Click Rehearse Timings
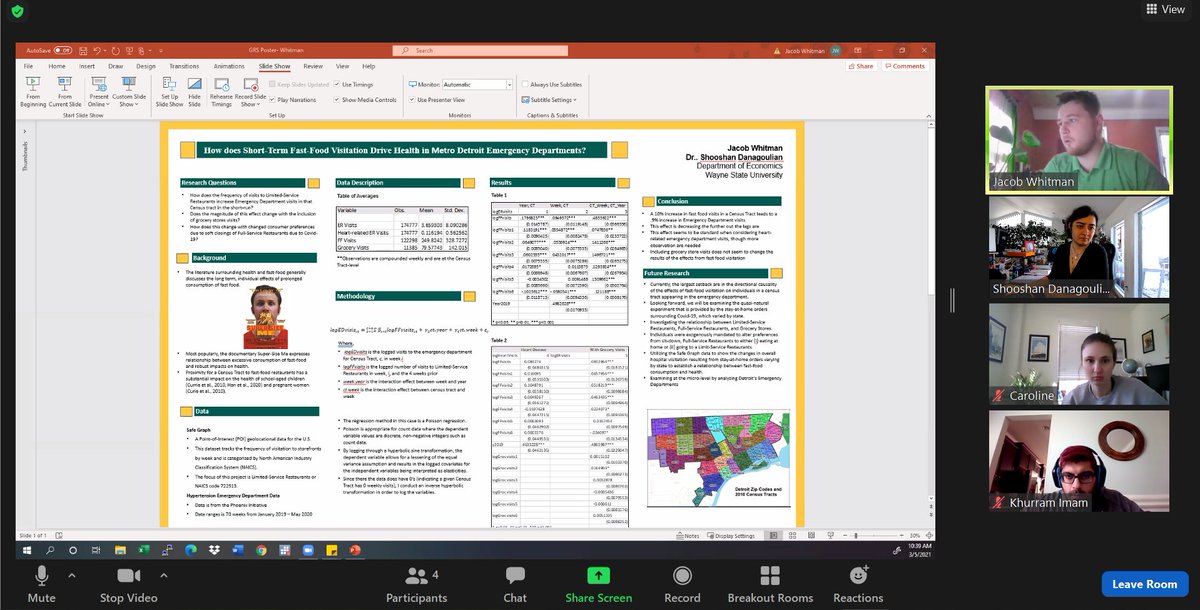Viewport: 1200px width, 610px height. point(221,90)
